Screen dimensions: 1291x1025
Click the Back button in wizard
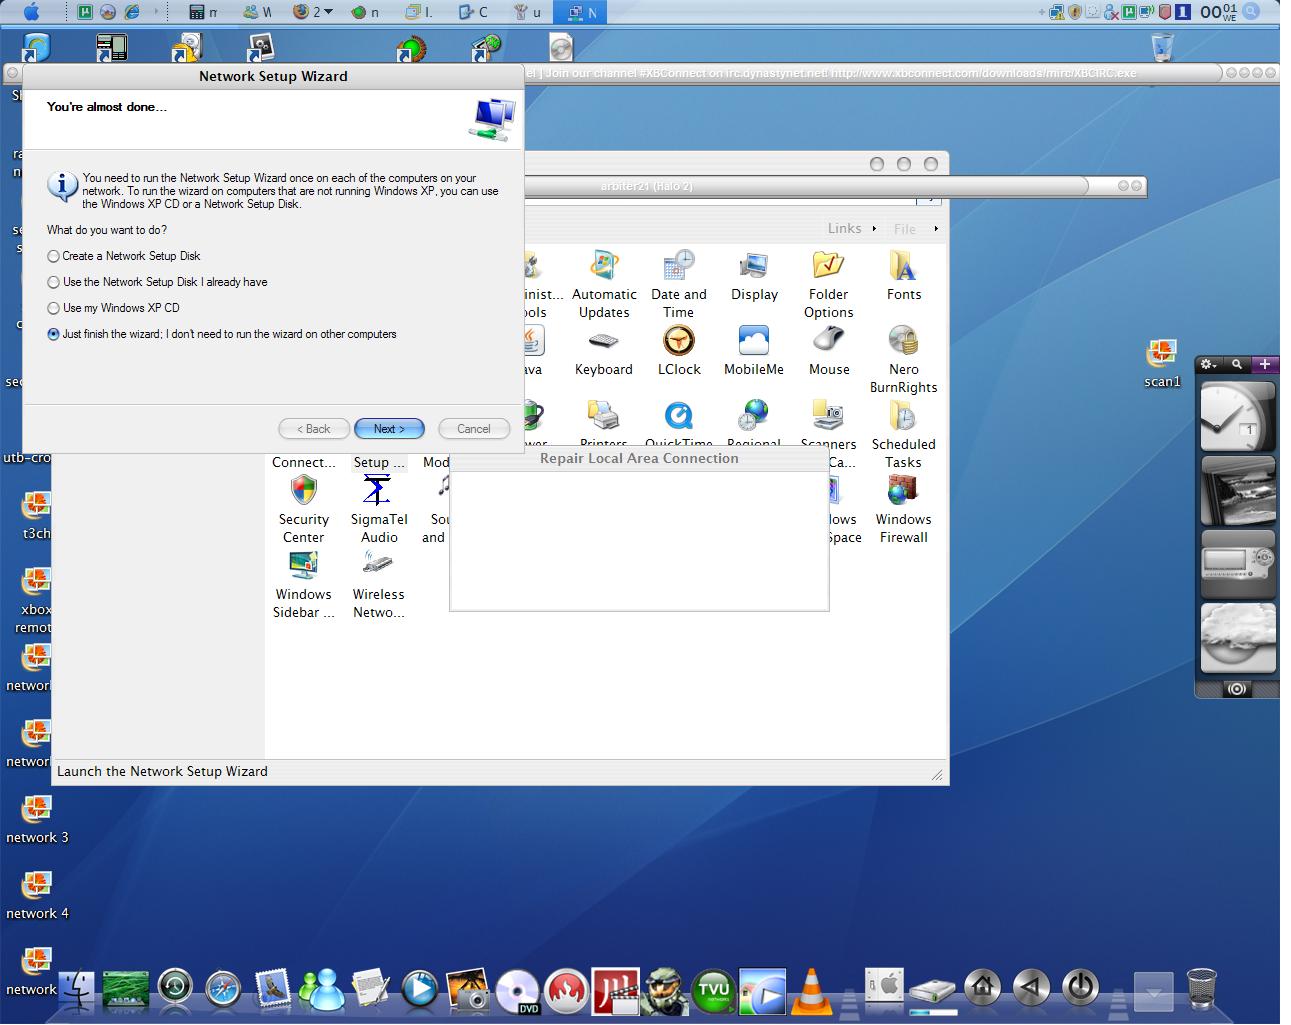pyautogui.click(x=314, y=429)
